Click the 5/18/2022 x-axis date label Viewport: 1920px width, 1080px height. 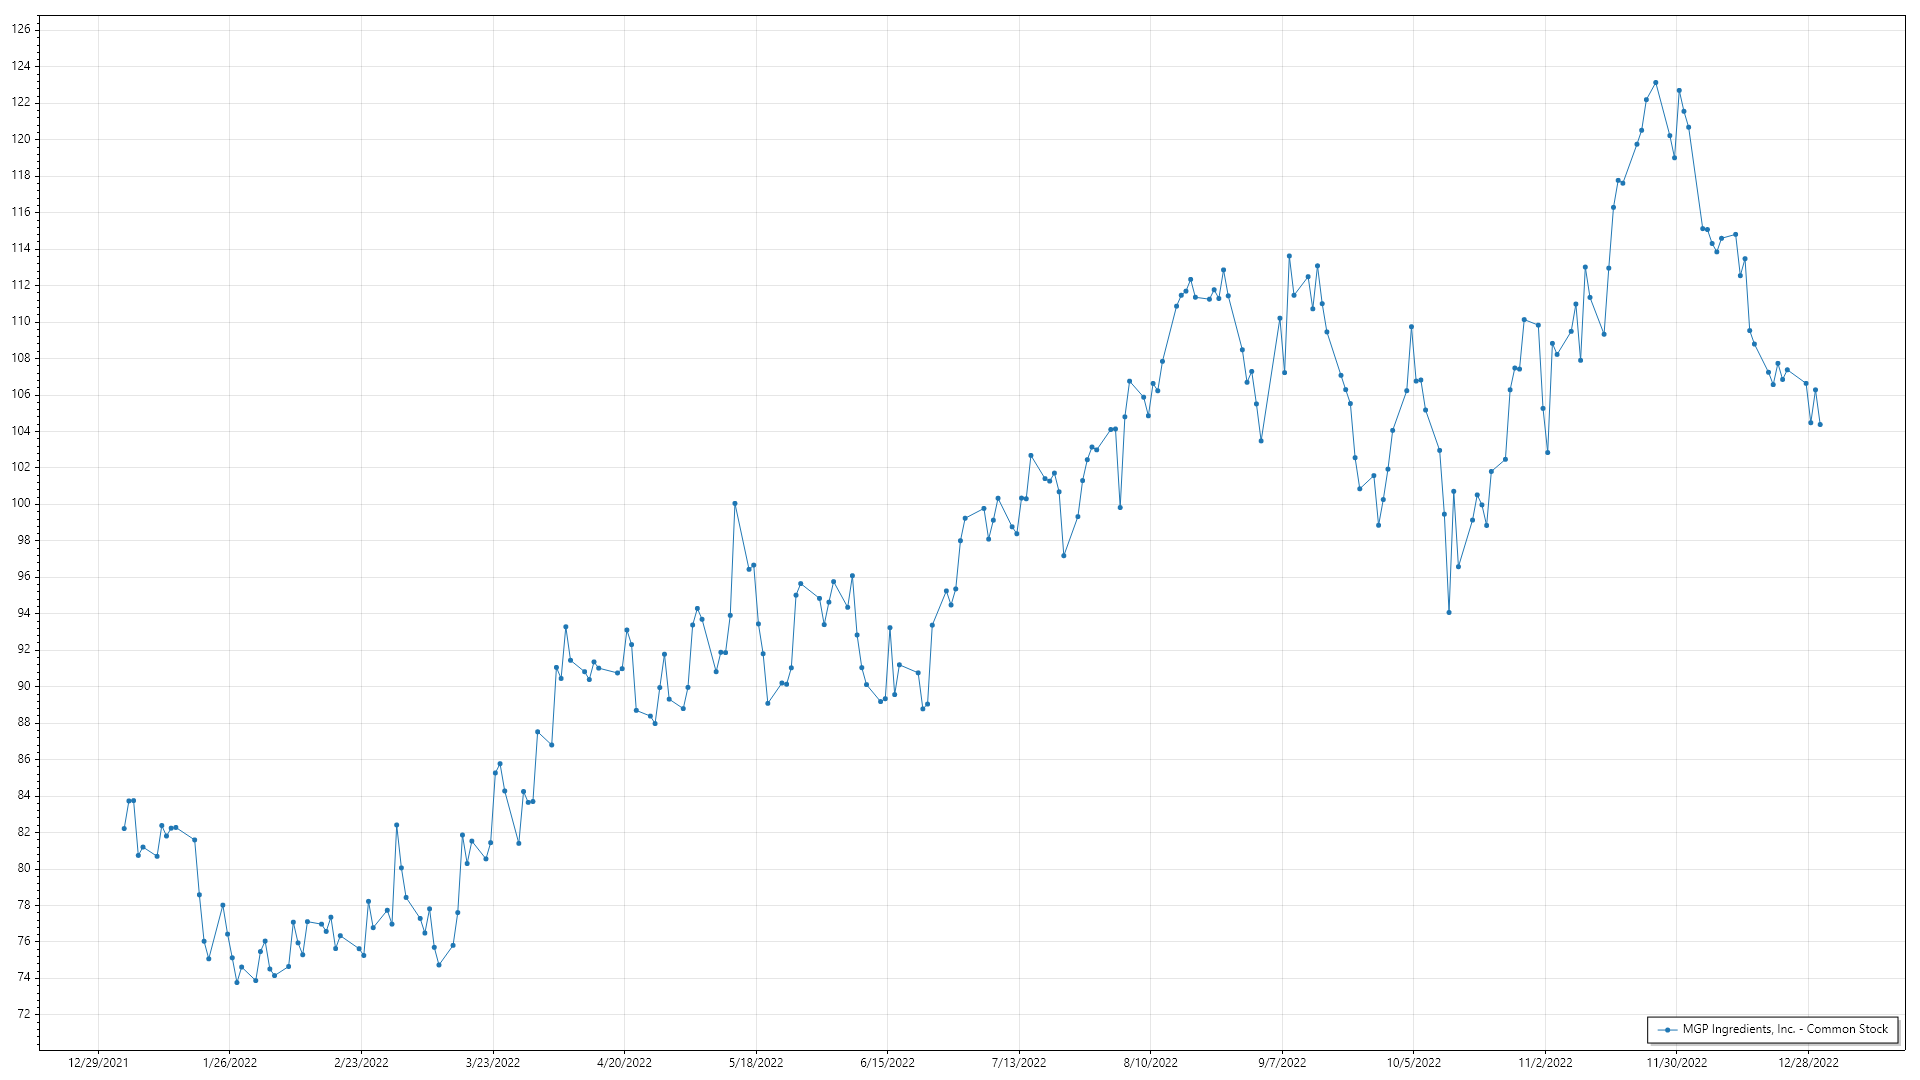coord(756,1063)
